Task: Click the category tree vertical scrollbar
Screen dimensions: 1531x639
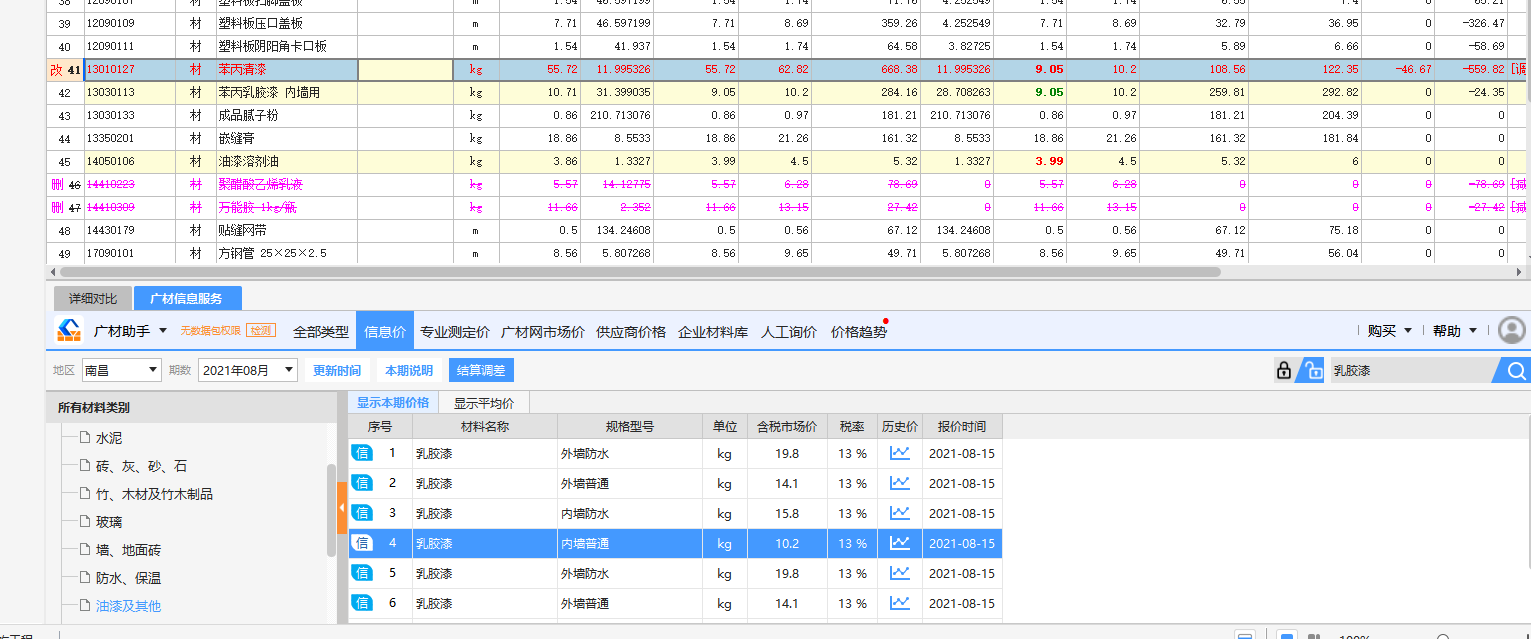Action: [331, 510]
